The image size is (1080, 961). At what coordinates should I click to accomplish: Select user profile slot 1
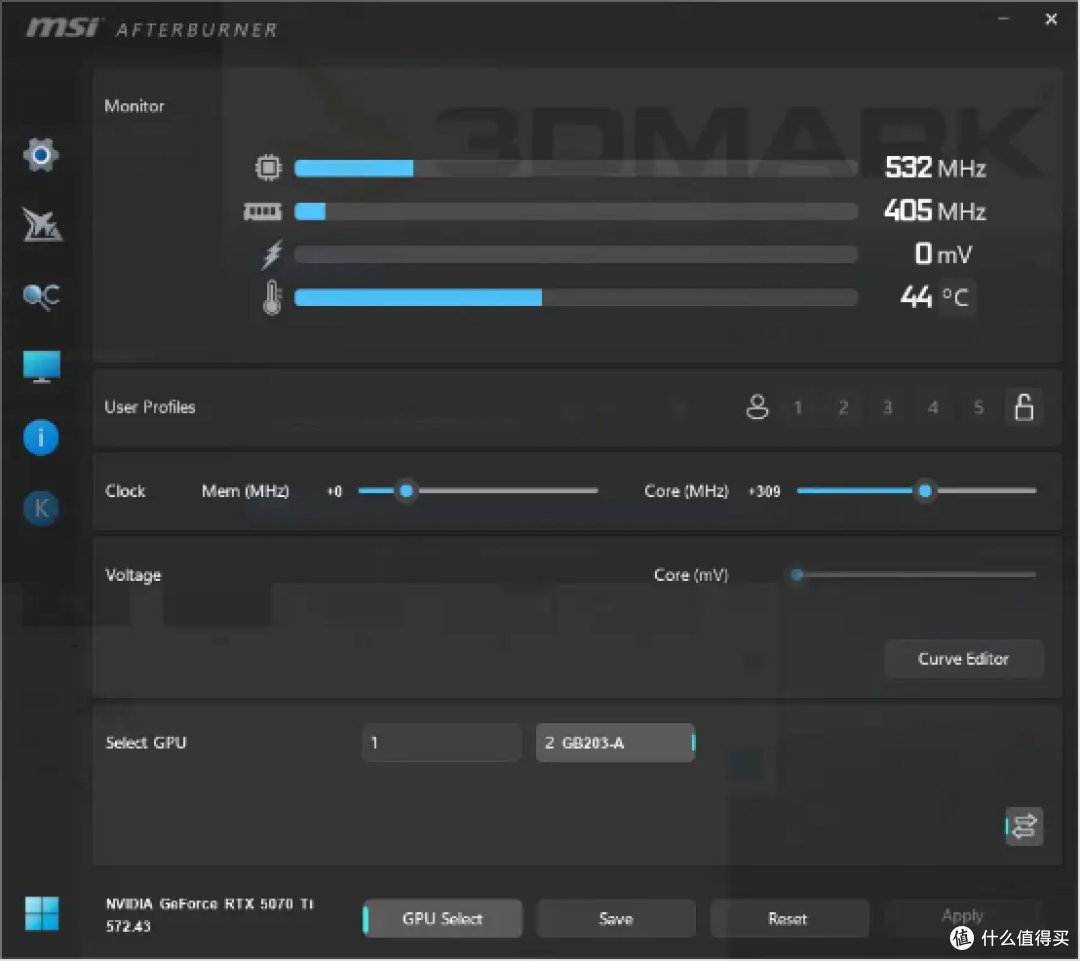[x=798, y=407]
